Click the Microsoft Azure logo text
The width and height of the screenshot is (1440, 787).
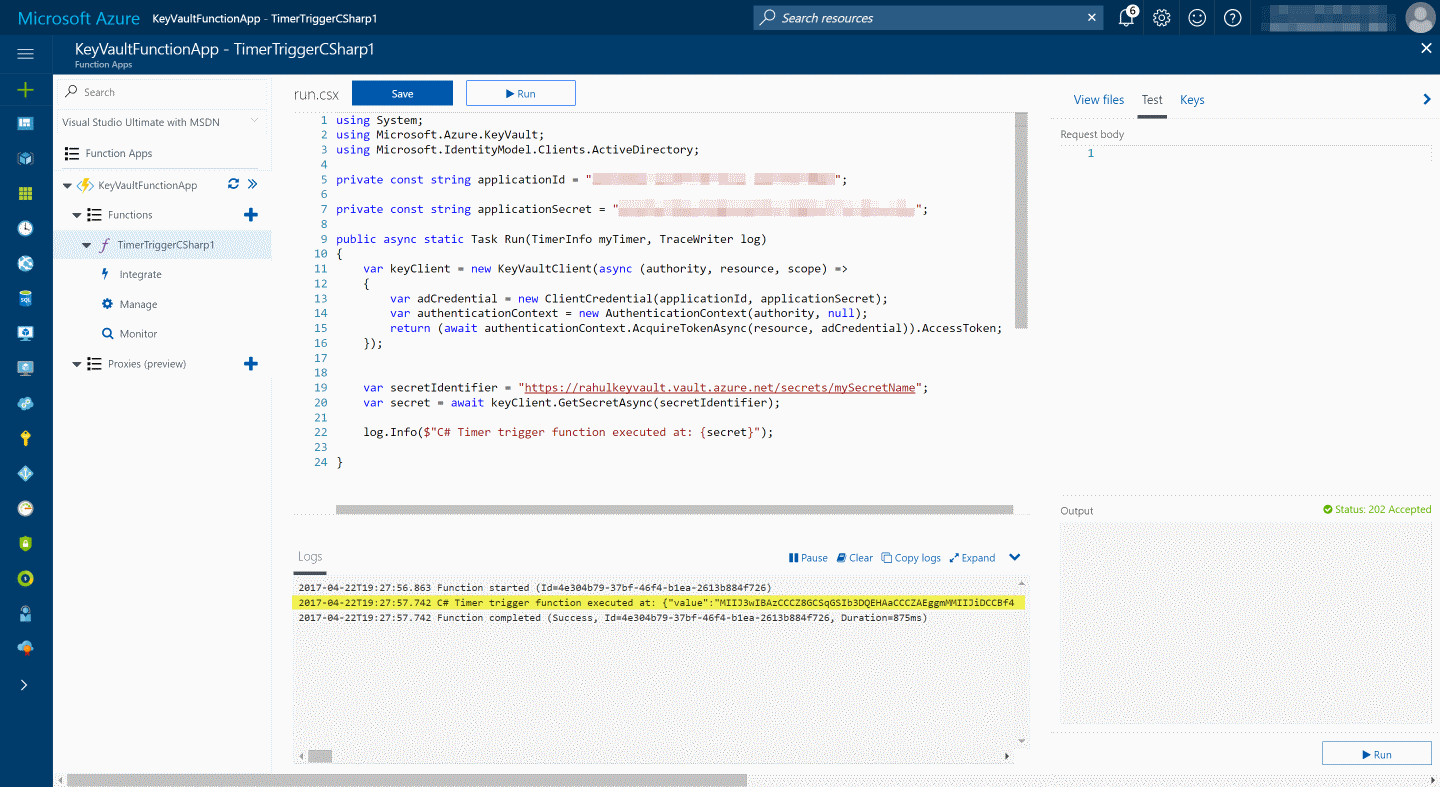79,18
